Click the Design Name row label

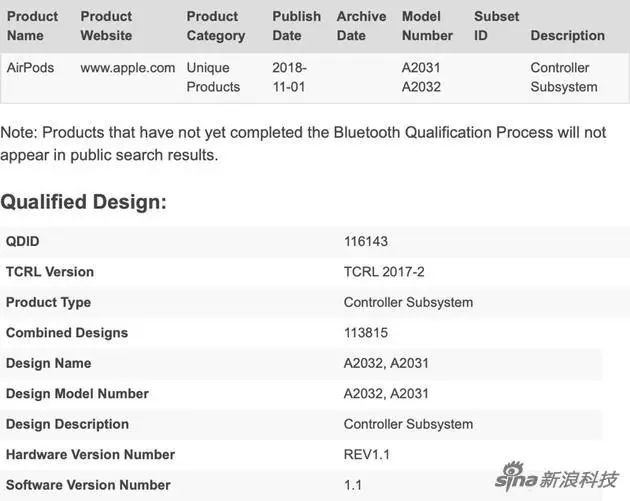(48, 363)
